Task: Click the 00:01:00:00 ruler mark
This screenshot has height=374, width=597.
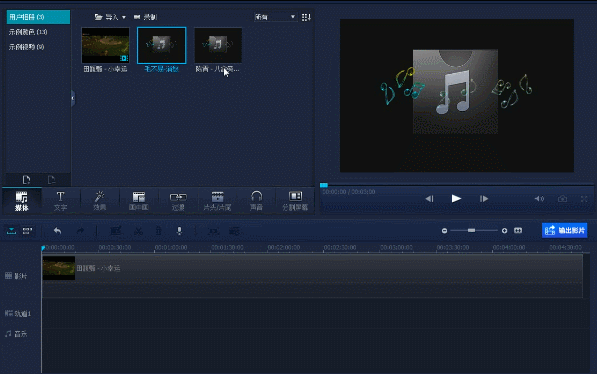Action: point(171,248)
